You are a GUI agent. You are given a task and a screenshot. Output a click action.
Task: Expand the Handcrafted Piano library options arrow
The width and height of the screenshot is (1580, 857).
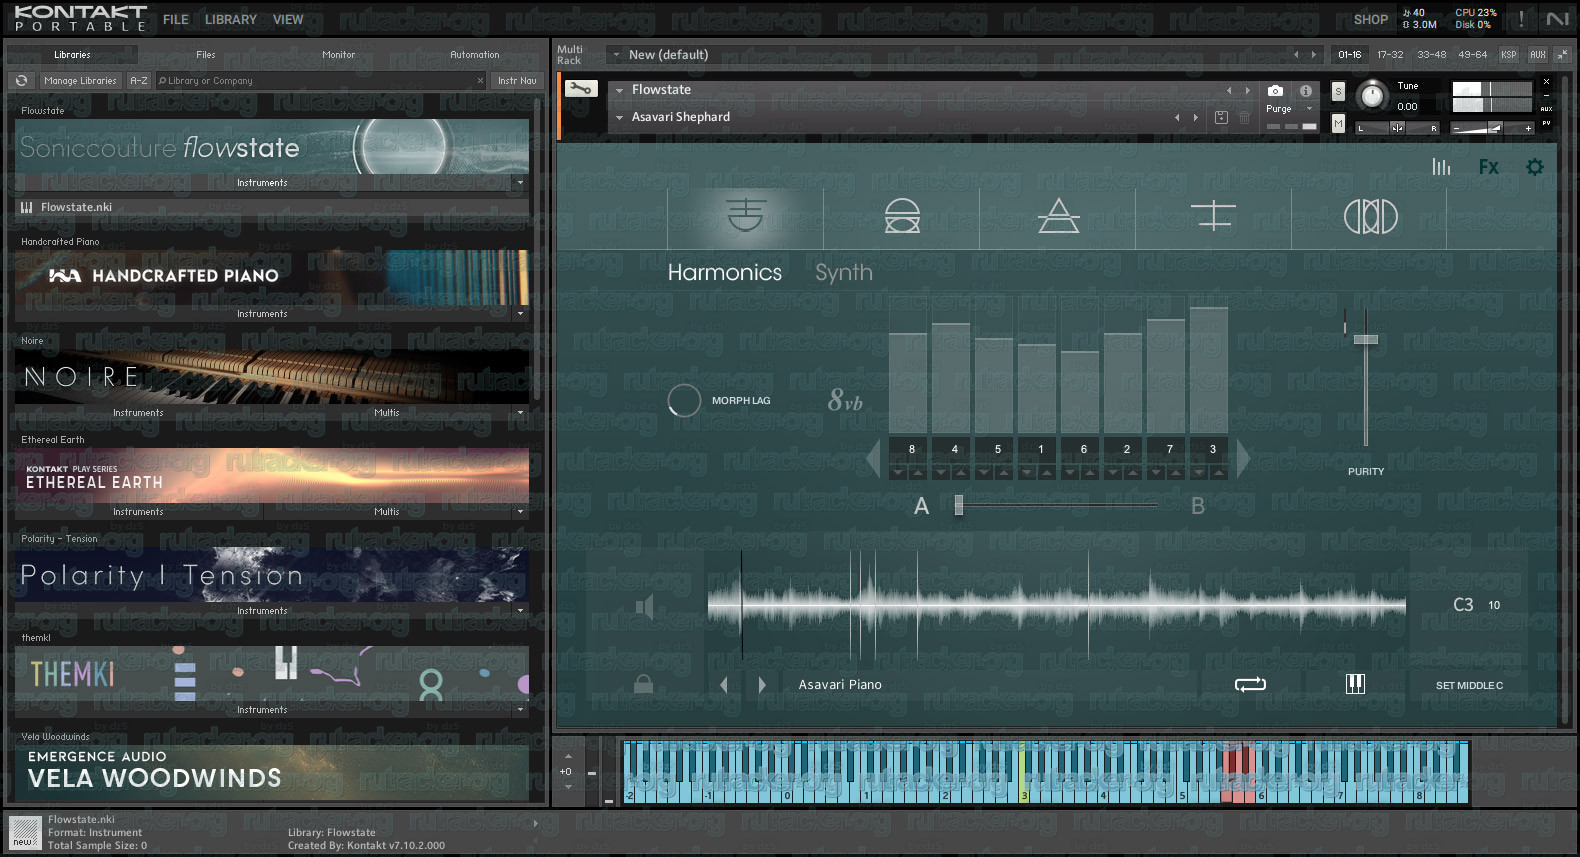coord(520,314)
